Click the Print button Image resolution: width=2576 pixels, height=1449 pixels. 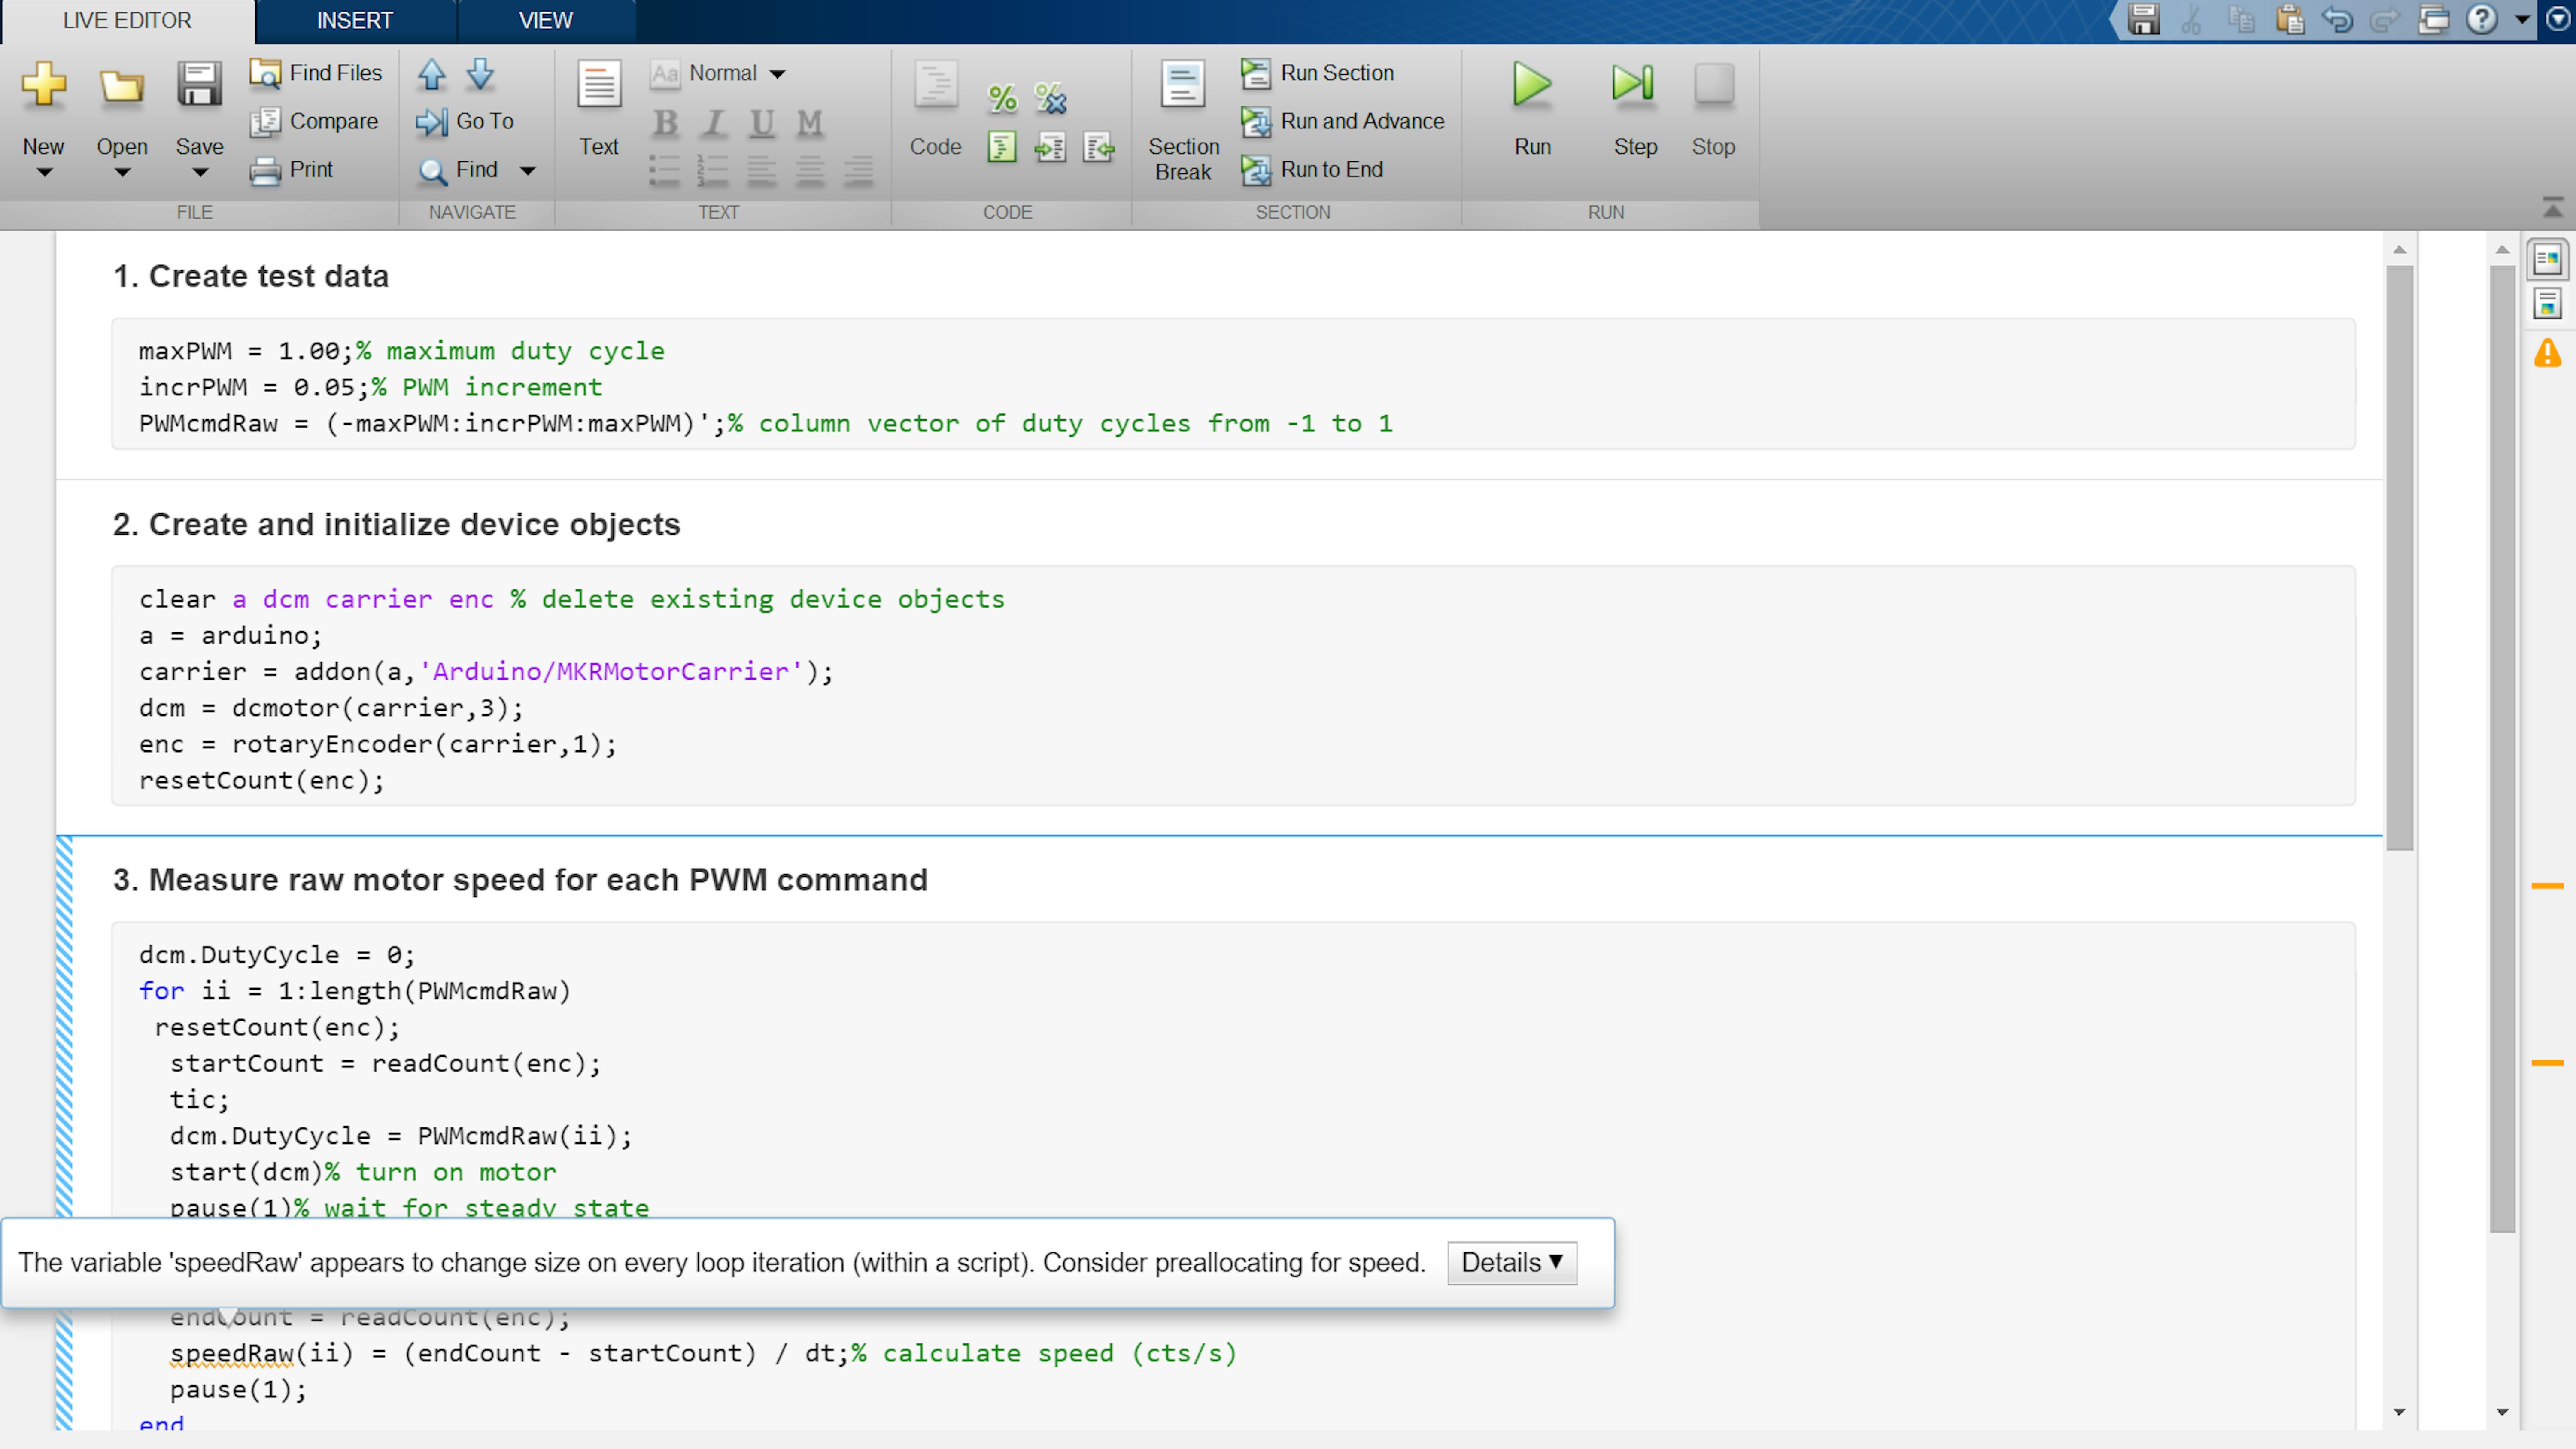291,170
